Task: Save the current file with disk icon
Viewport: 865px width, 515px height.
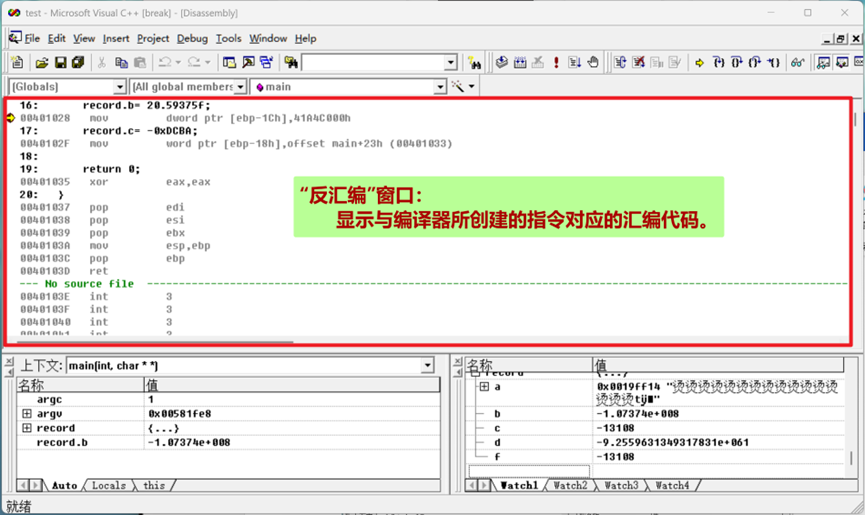Action: [60, 63]
